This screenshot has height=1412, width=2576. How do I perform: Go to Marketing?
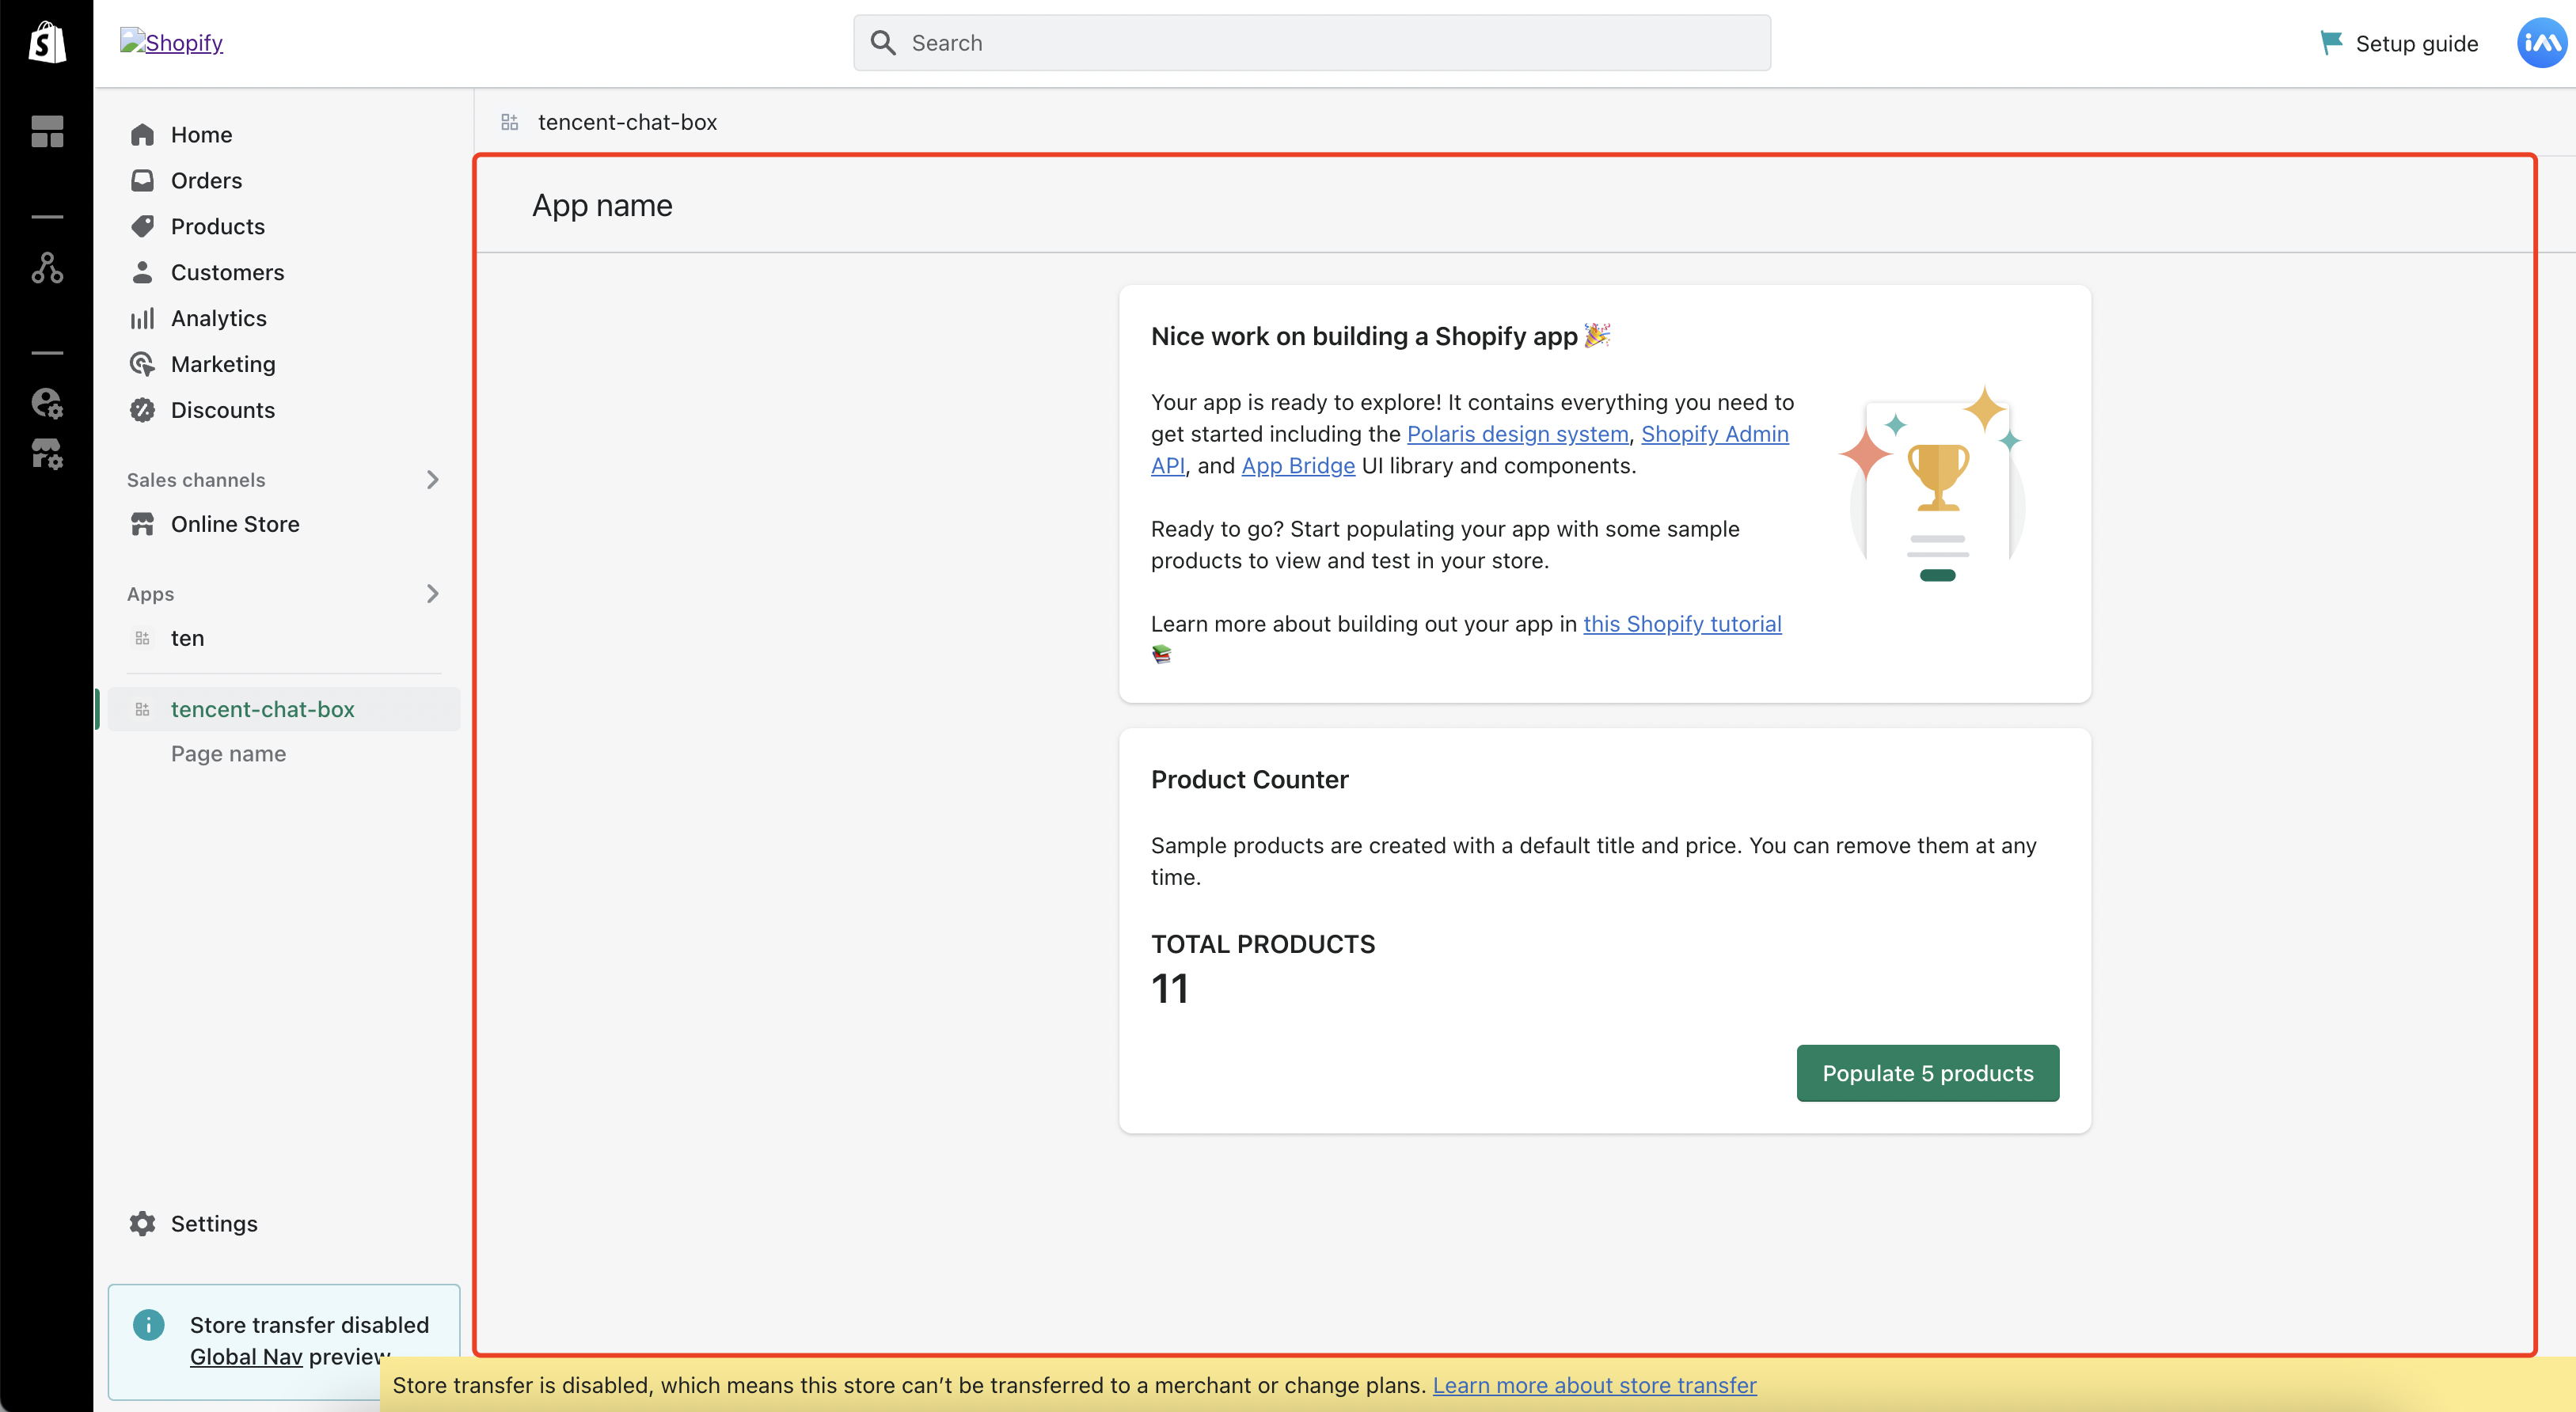coord(223,364)
